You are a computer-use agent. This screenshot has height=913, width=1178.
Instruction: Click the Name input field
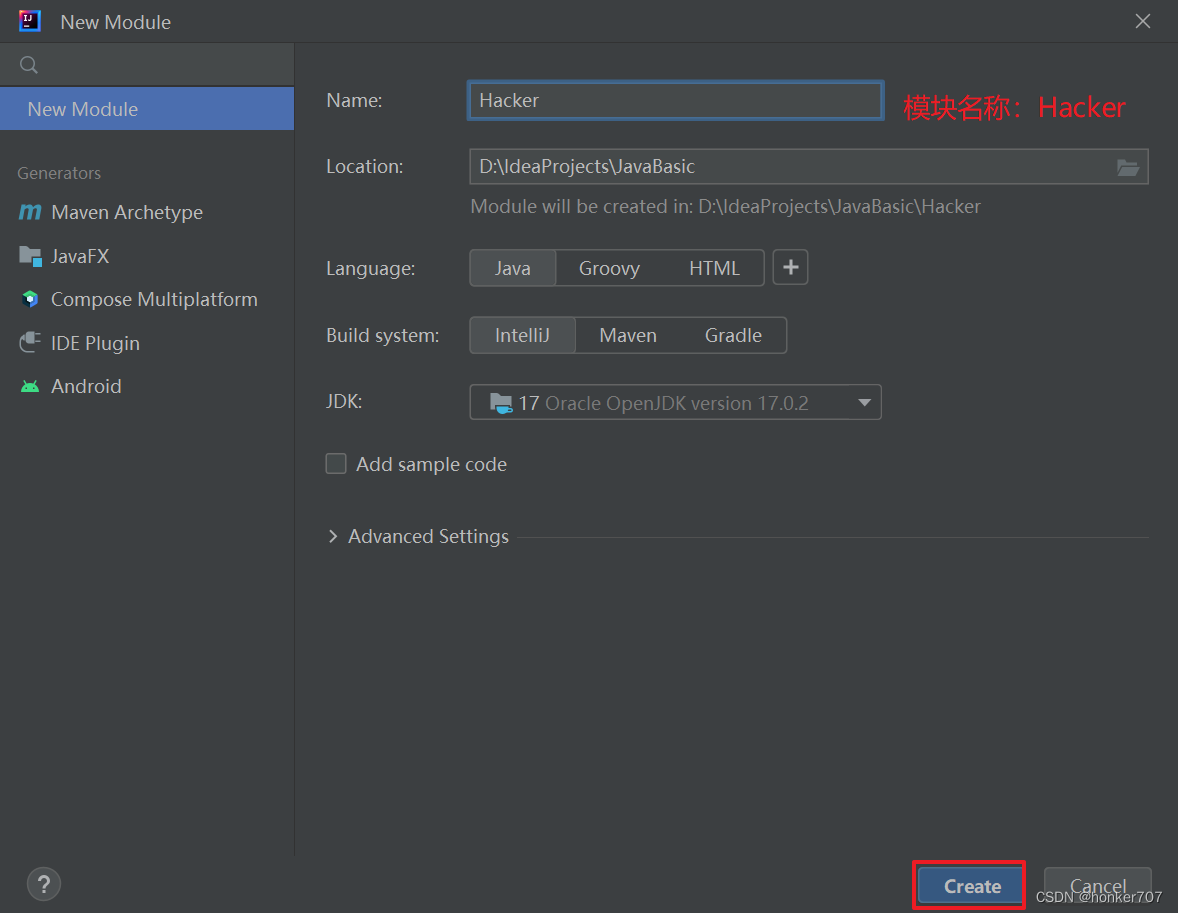[675, 100]
